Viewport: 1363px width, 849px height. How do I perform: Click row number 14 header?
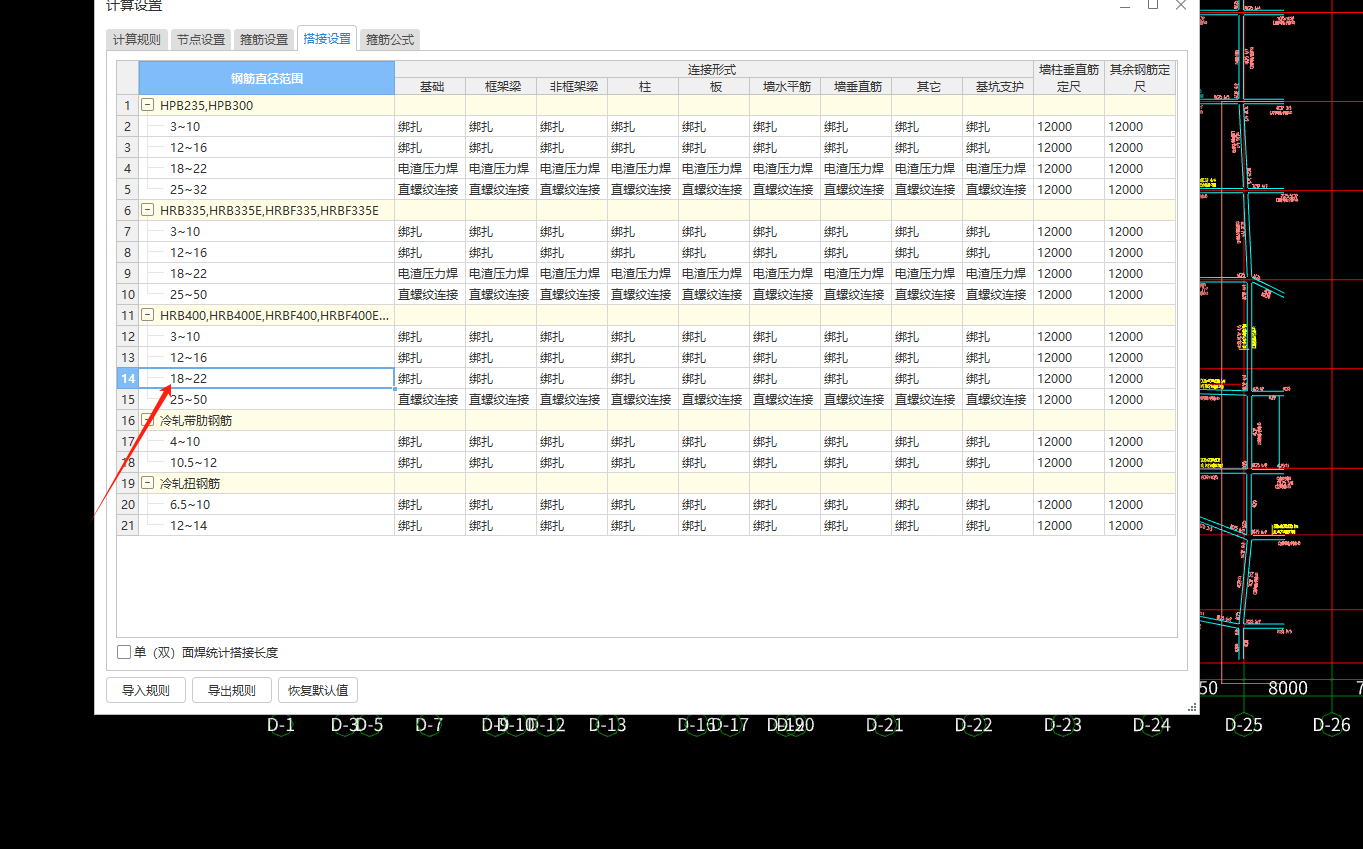point(128,378)
